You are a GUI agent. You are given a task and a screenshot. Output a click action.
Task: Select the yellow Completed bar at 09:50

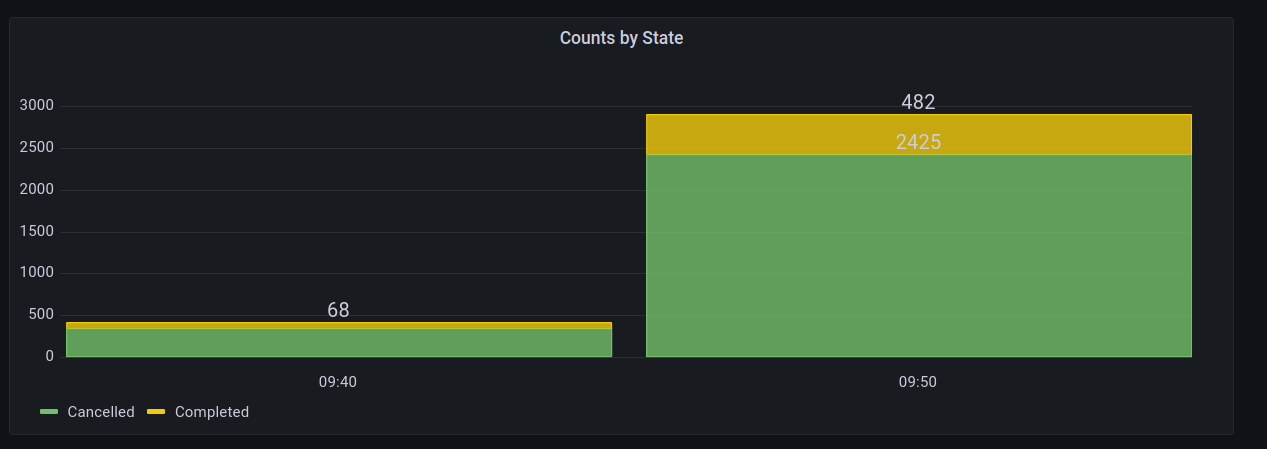[919, 134]
